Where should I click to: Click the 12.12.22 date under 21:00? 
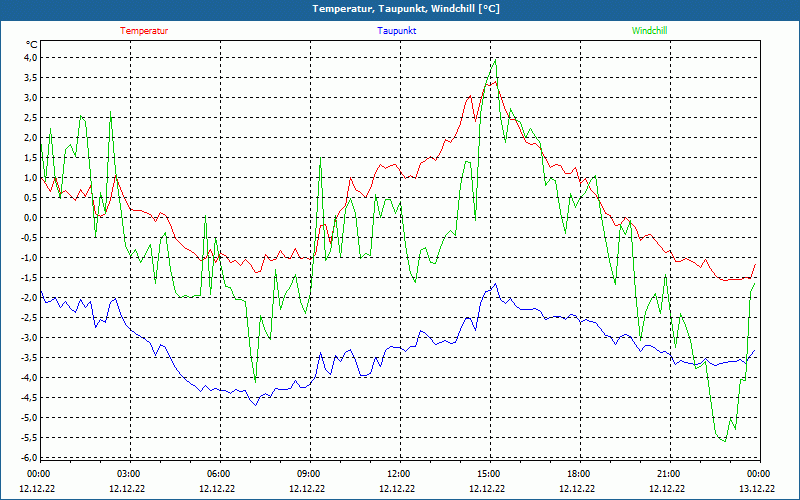667,488
